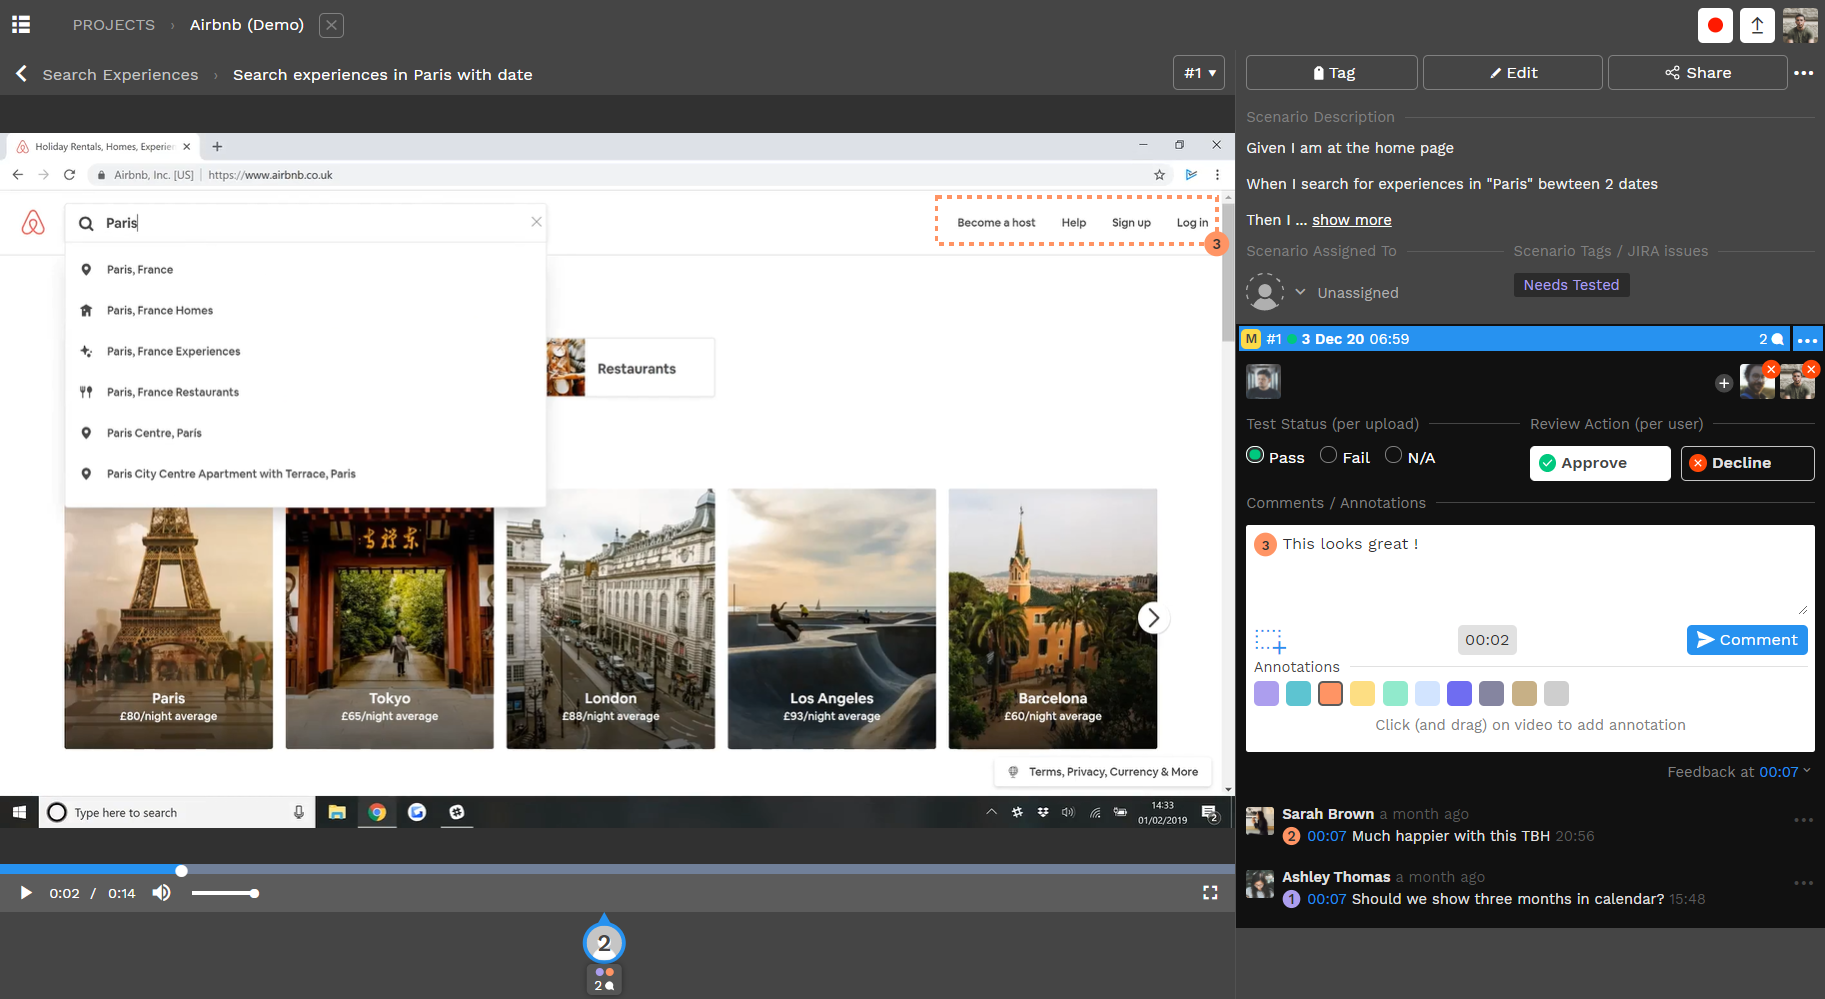Open the comments indicator on the upload header

pyautogui.click(x=1770, y=339)
